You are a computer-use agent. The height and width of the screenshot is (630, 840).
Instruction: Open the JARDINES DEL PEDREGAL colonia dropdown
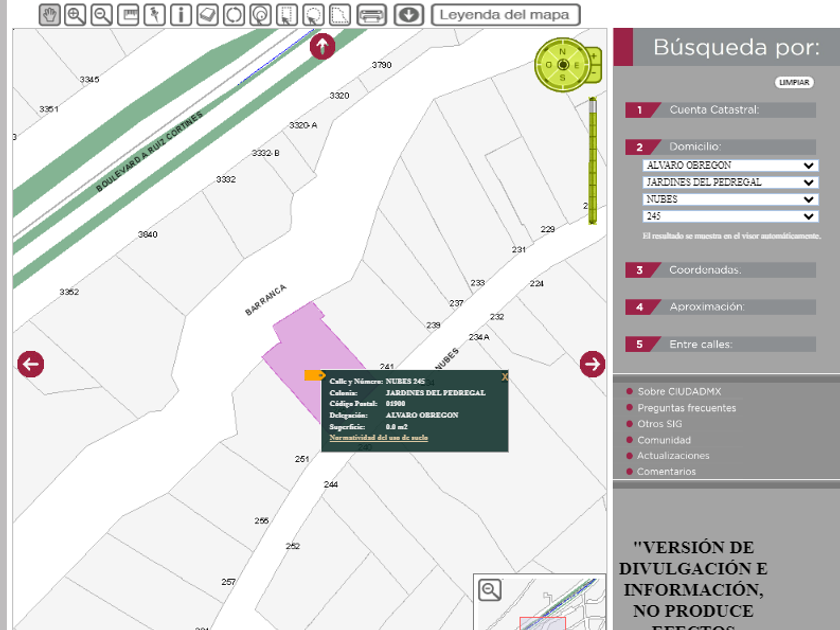(730, 183)
